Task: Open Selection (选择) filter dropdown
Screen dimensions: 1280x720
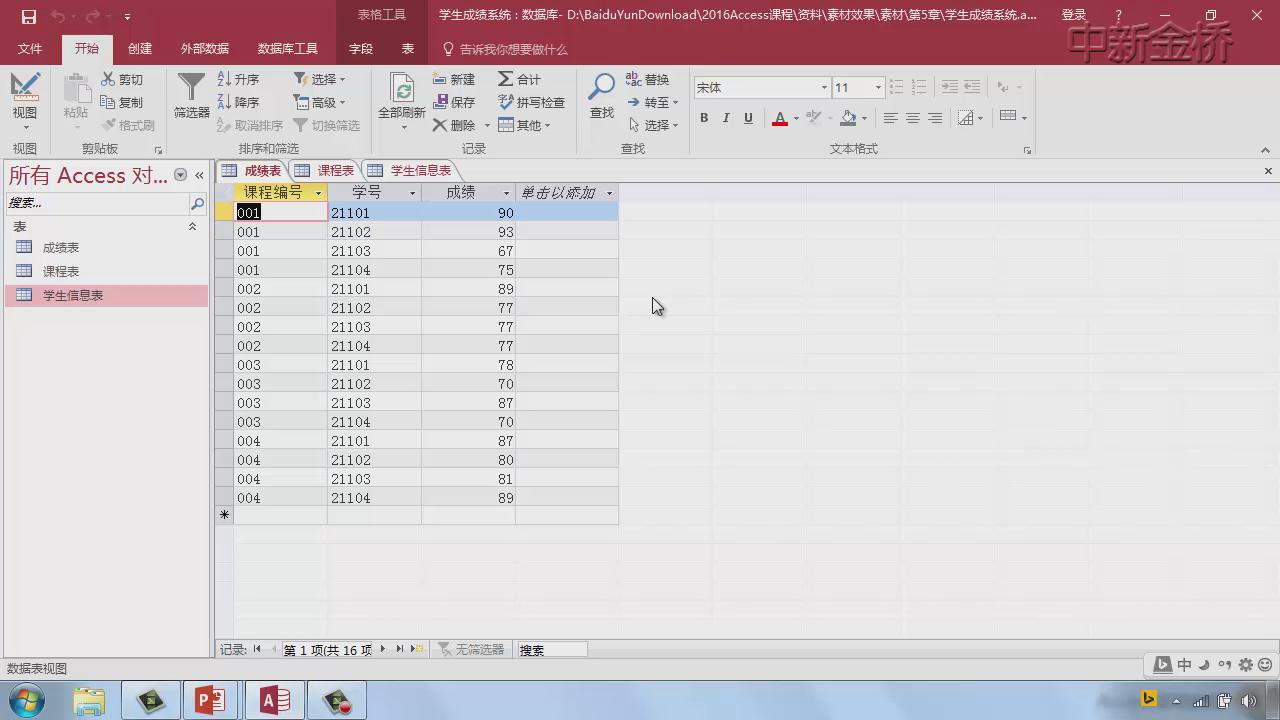Action: (319, 79)
